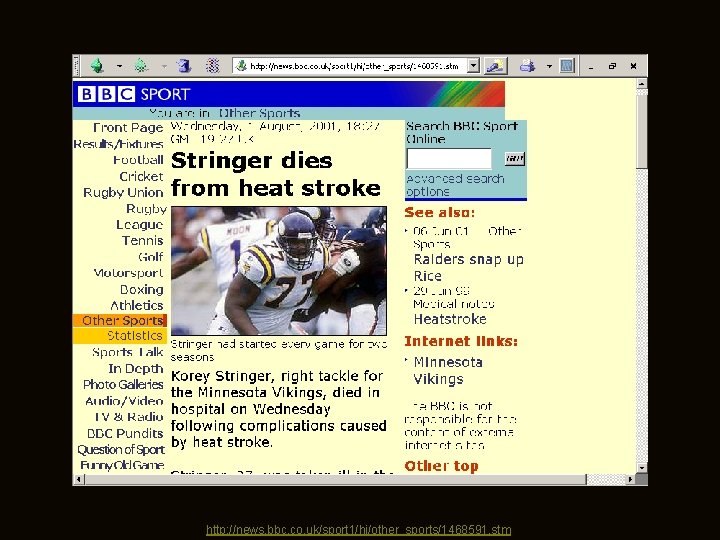Open Photo Galleries from sidebar
Image resolution: width=720 pixels, height=540 pixels.
tap(123, 384)
